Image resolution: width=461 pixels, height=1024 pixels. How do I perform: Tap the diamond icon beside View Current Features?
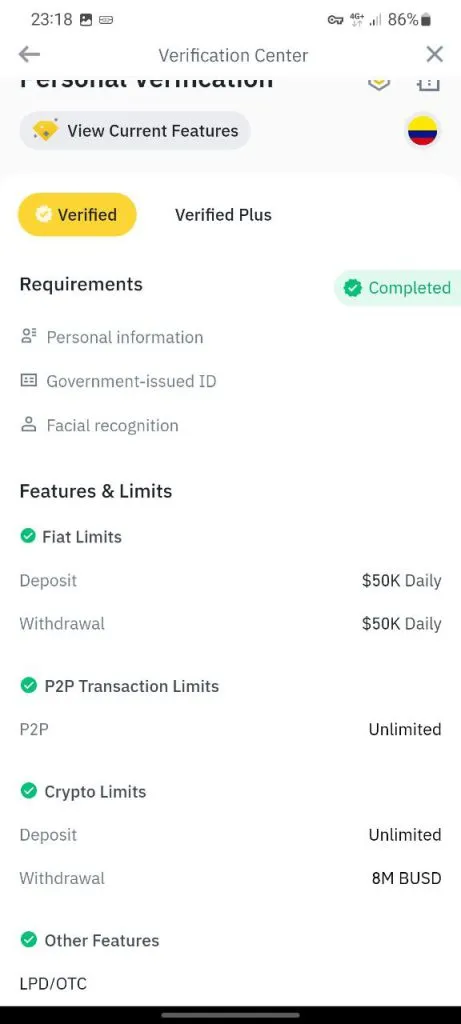[45, 131]
